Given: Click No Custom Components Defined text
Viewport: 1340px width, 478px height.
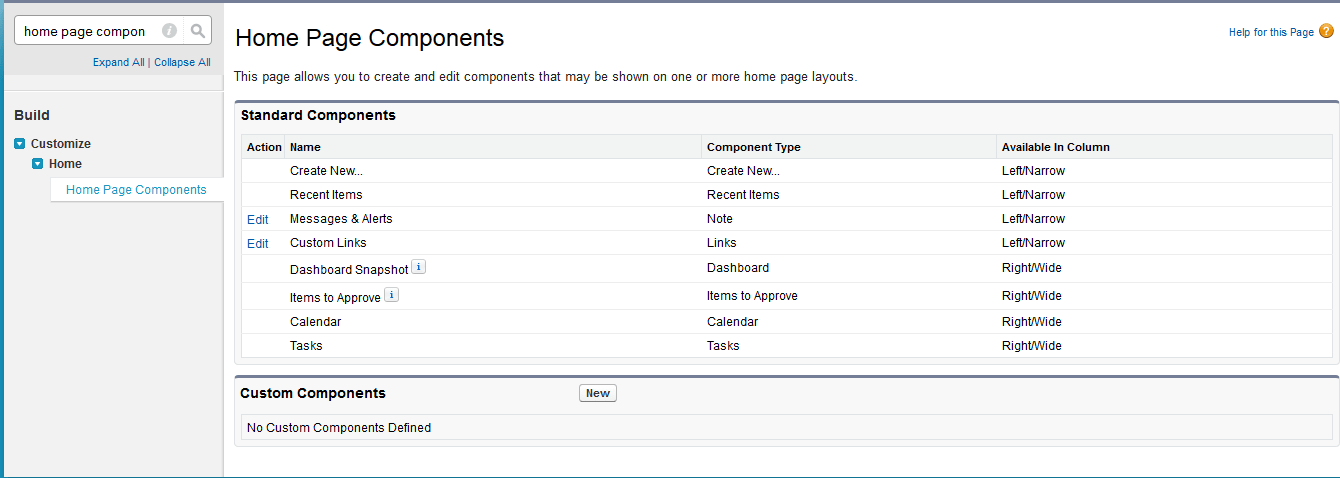Looking at the screenshot, I should [x=339, y=428].
